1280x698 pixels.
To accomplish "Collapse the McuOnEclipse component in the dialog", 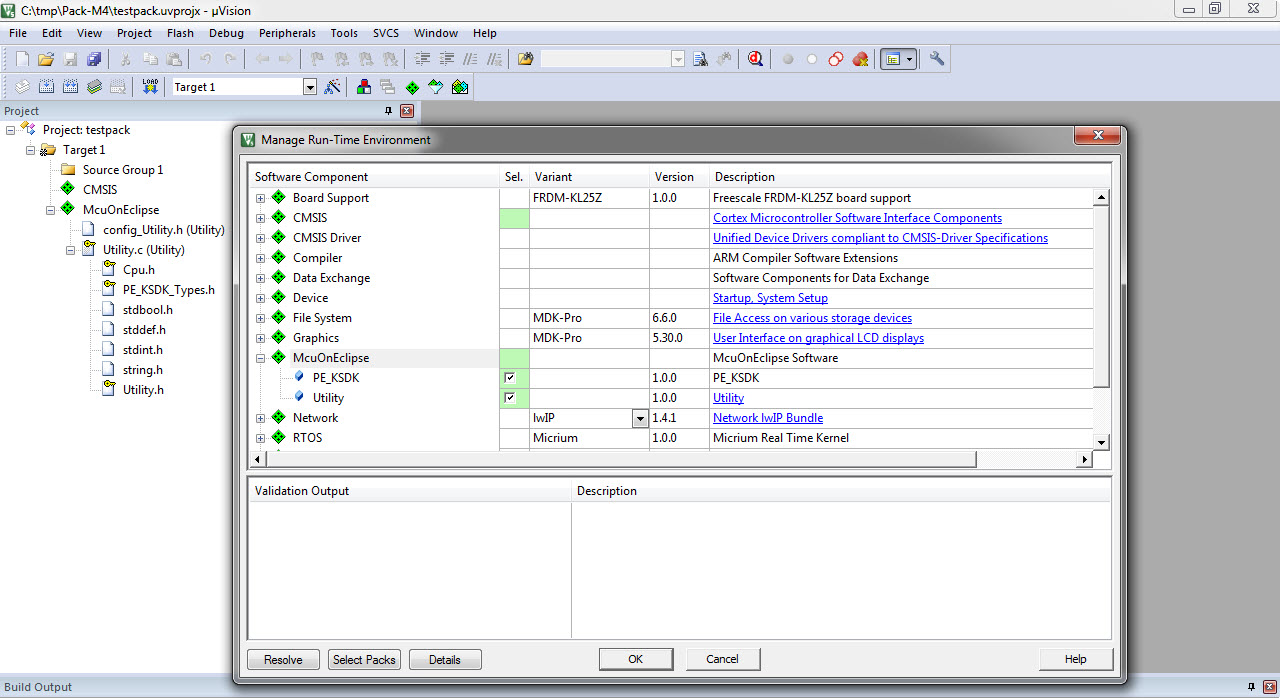I will (260, 358).
